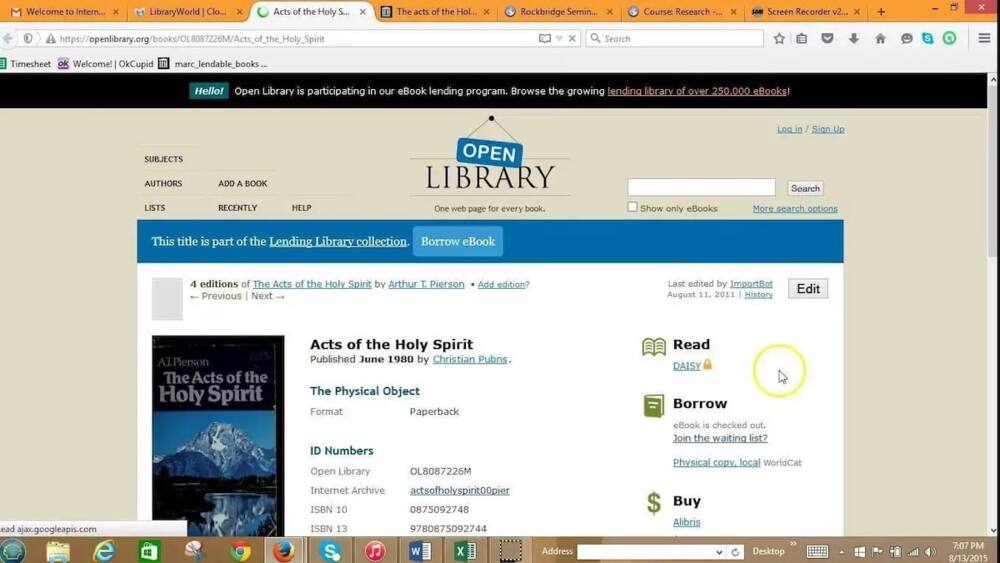Switch to the LibraryWorld tab
Screen dimensions: 1000x563
click(x=189, y=11)
